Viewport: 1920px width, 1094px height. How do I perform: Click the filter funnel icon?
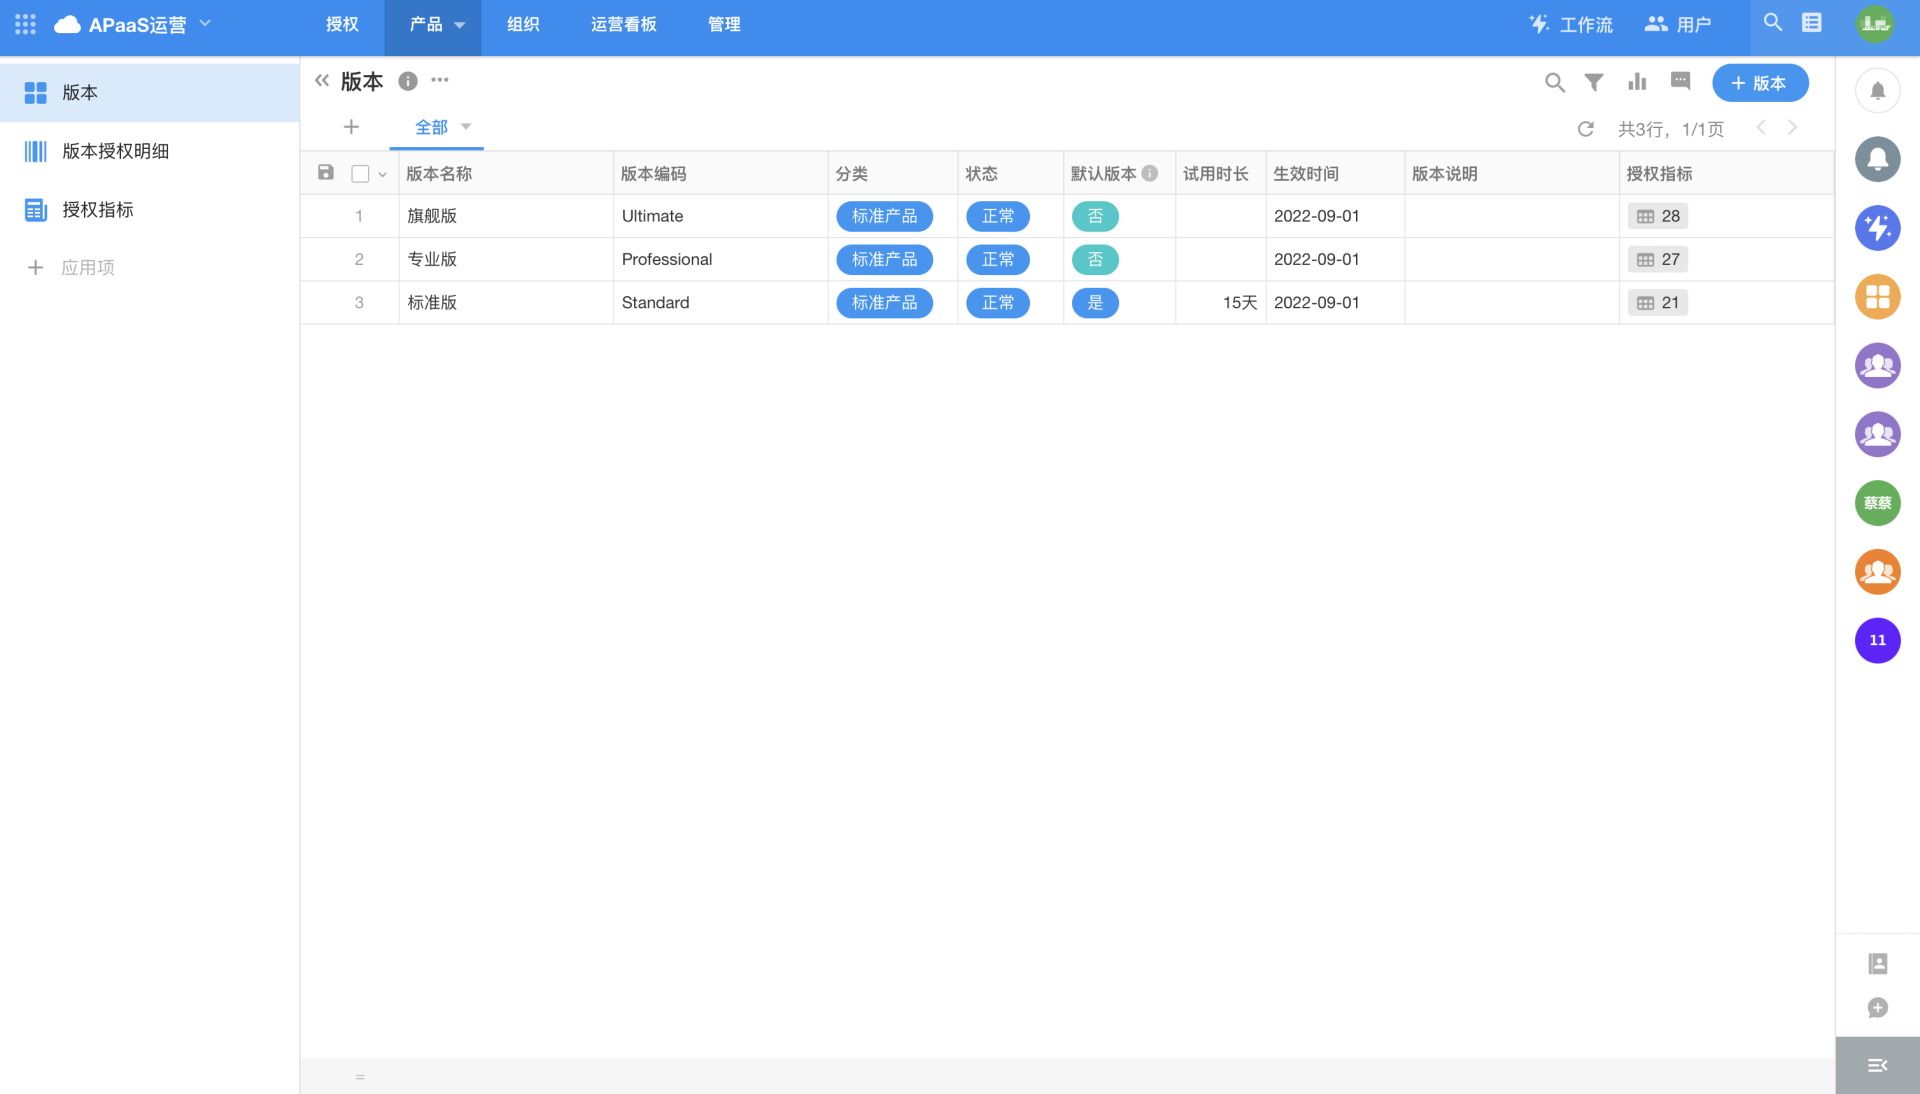1594,83
